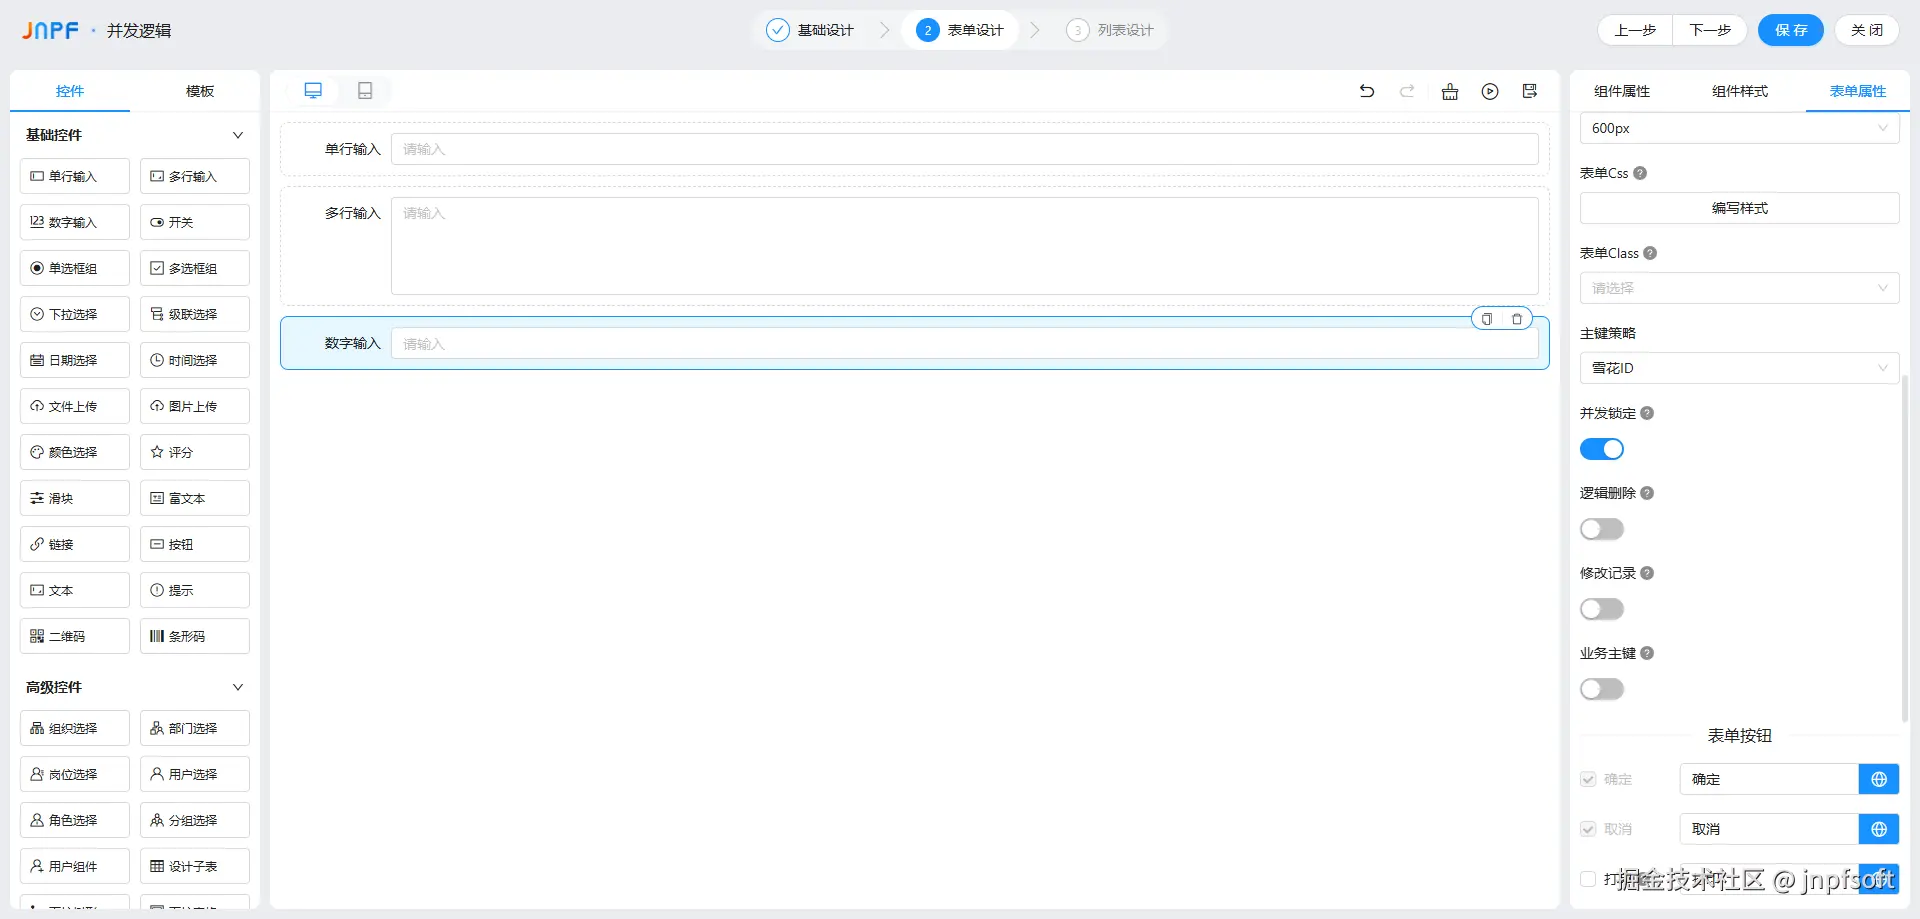Add the 颜色选择 control
This screenshot has width=1920, height=919.
(75, 452)
